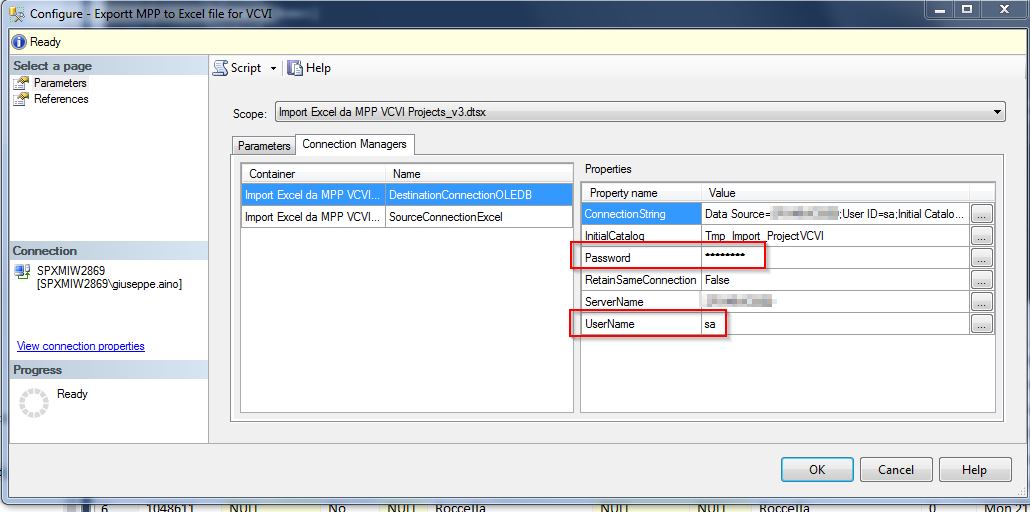Image resolution: width=1030 pixels, height=512 pixels.
Task: Click the Name column header
Action: click(x=479, y=174)
